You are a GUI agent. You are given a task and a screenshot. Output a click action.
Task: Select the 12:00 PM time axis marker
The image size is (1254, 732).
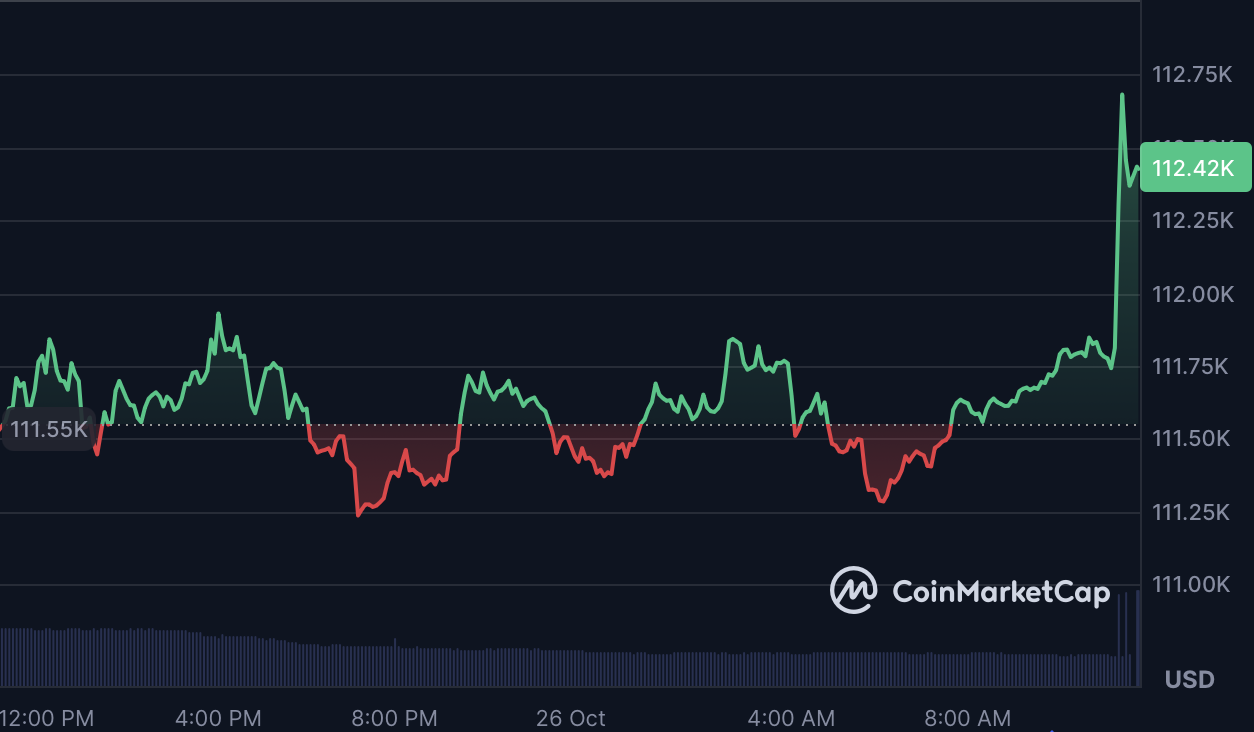(x=48, y=718)
